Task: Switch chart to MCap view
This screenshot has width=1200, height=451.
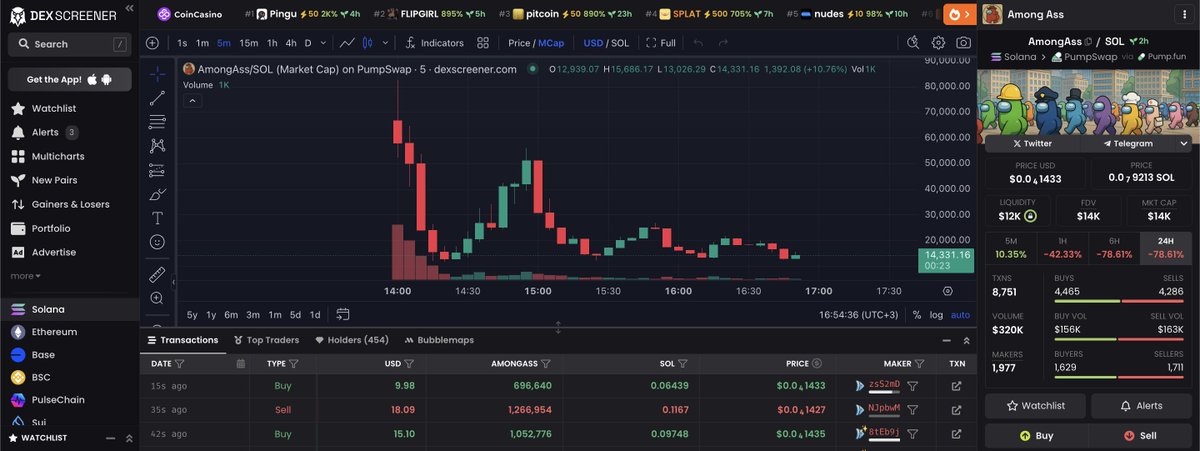Action: (551, 43)
